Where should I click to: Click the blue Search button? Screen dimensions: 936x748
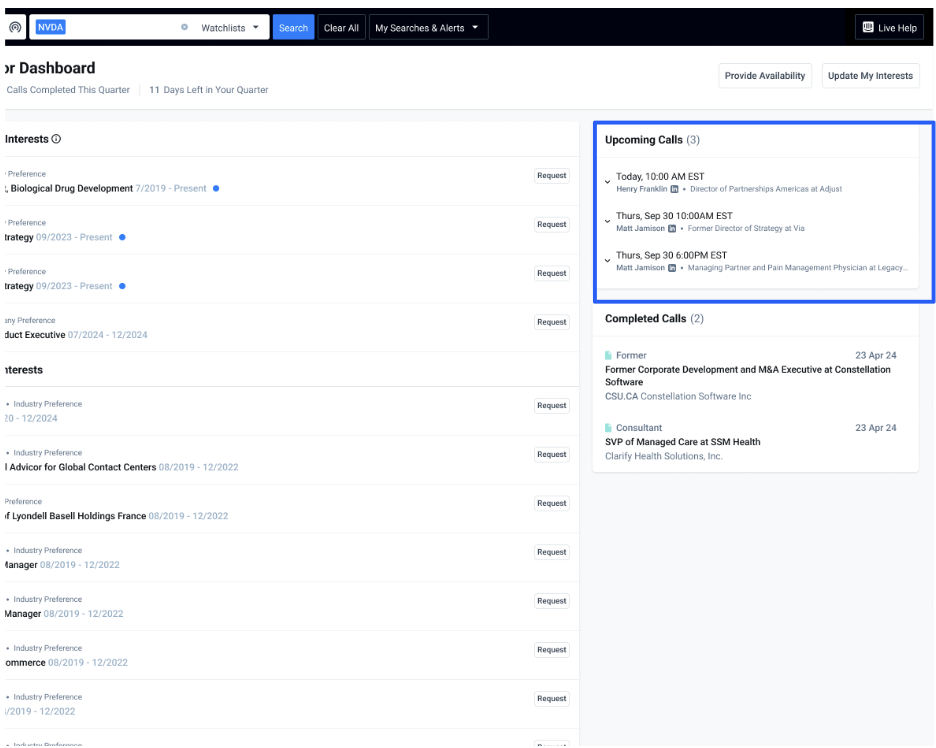tap(293, 28)
